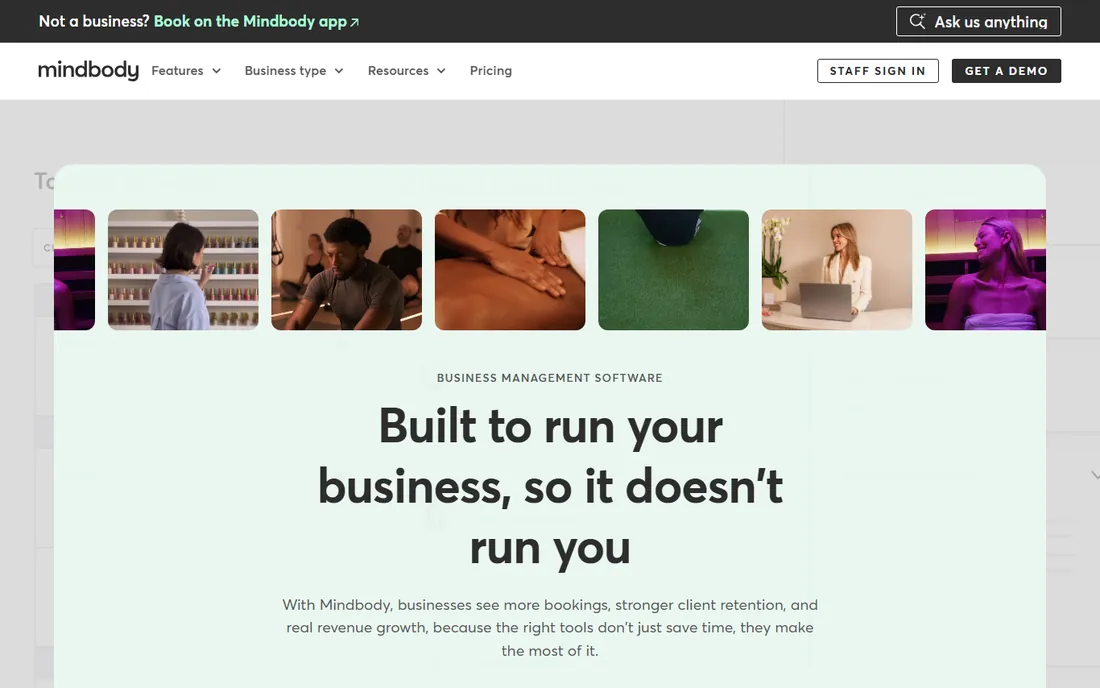Click the Not a business? text

pos(94,21)
